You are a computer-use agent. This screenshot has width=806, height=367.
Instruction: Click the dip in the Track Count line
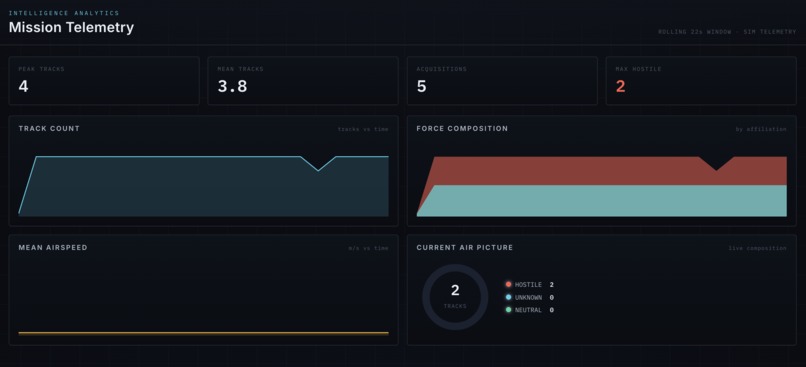(x=318, y=170)
